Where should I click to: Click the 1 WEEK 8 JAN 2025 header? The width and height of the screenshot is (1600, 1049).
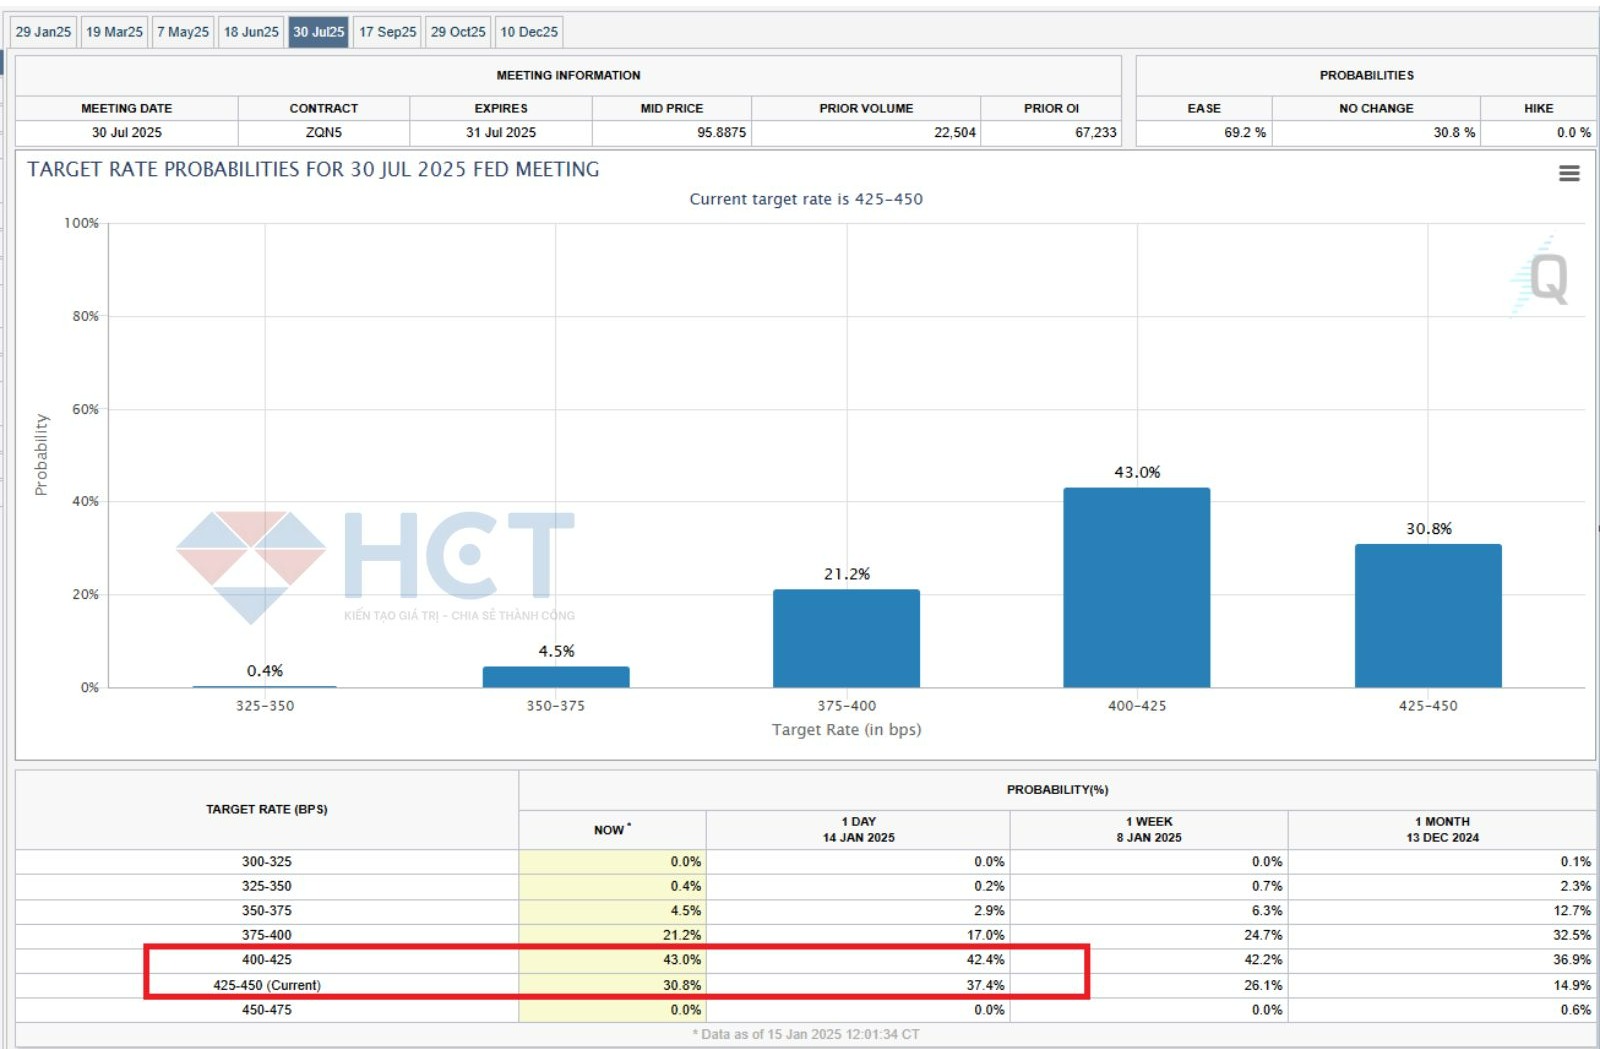[x=1149, y=830]
